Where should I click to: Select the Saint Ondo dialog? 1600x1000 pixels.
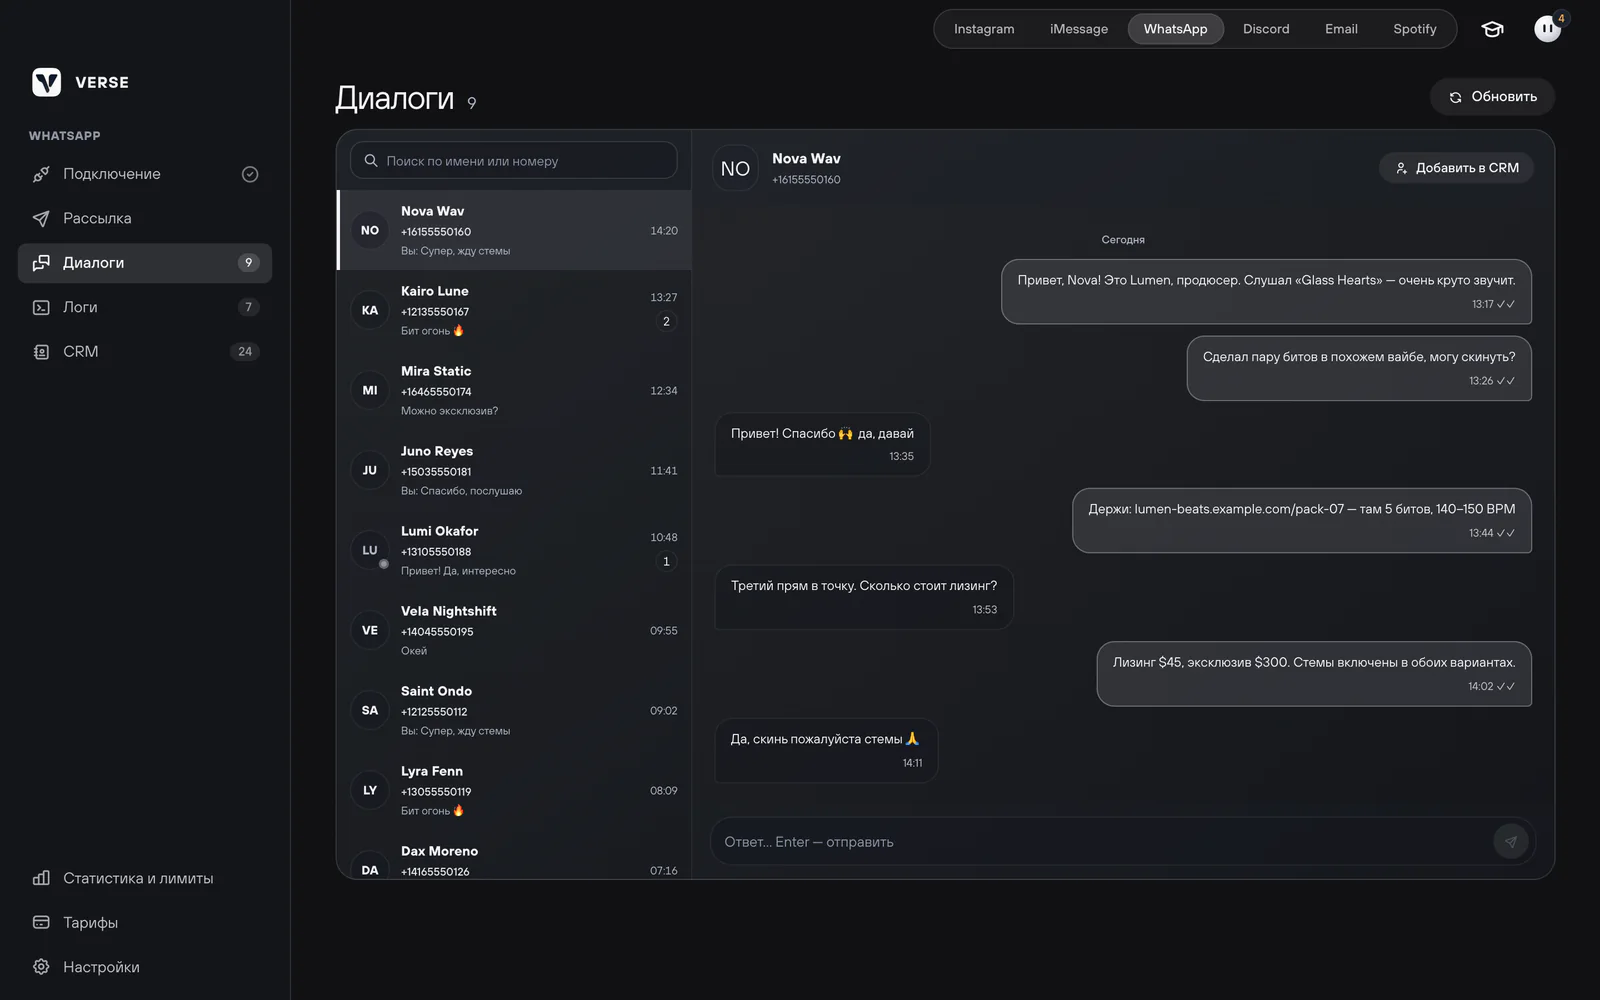tap(514, 710)
